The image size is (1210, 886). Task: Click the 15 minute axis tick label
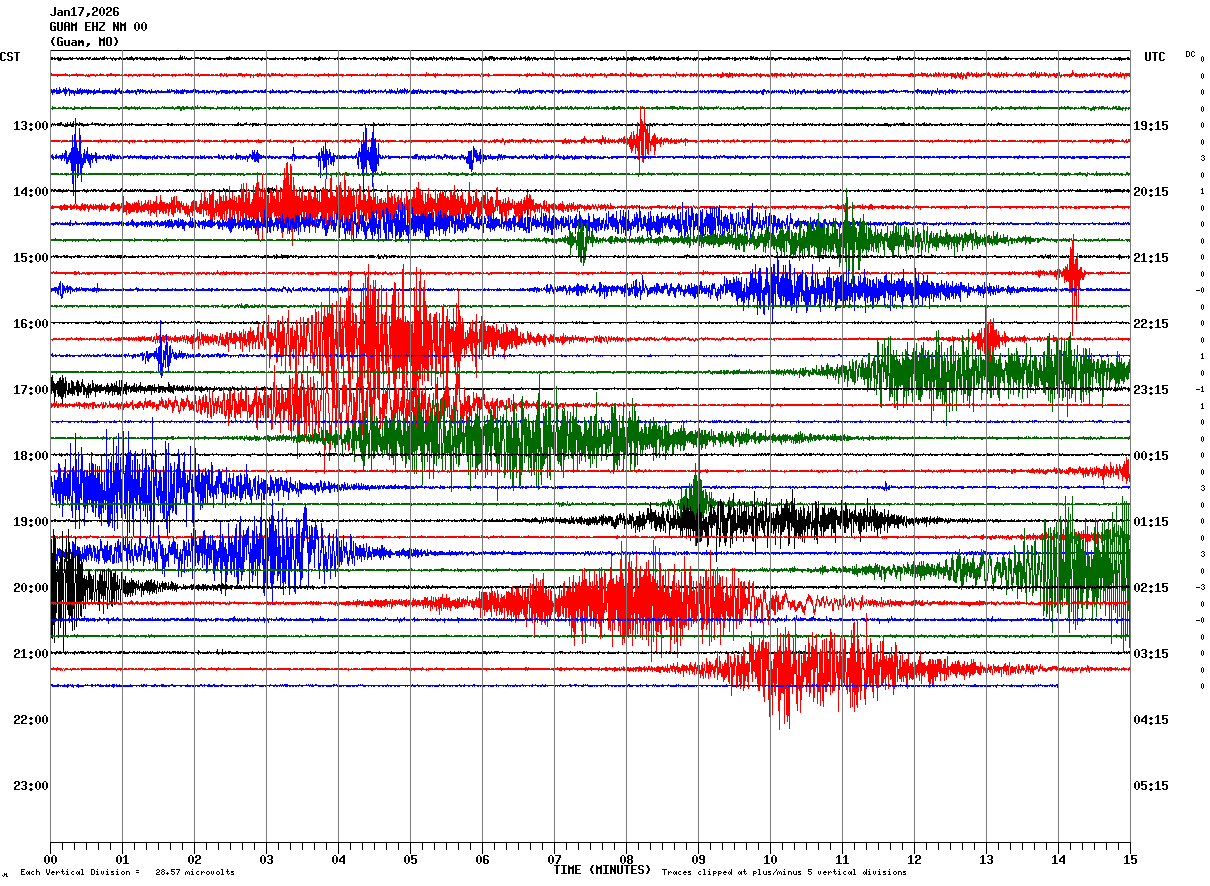(x=1130, y=859)
